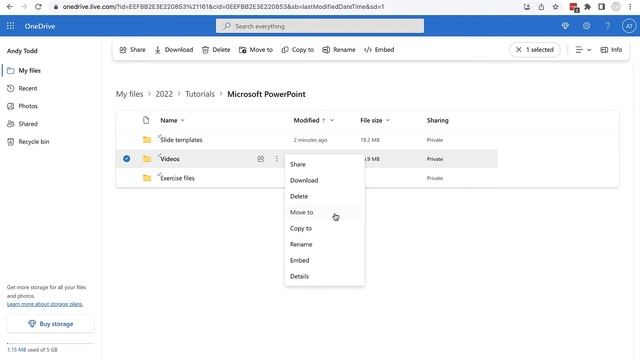Click the Search everything field

coord(320,26)
